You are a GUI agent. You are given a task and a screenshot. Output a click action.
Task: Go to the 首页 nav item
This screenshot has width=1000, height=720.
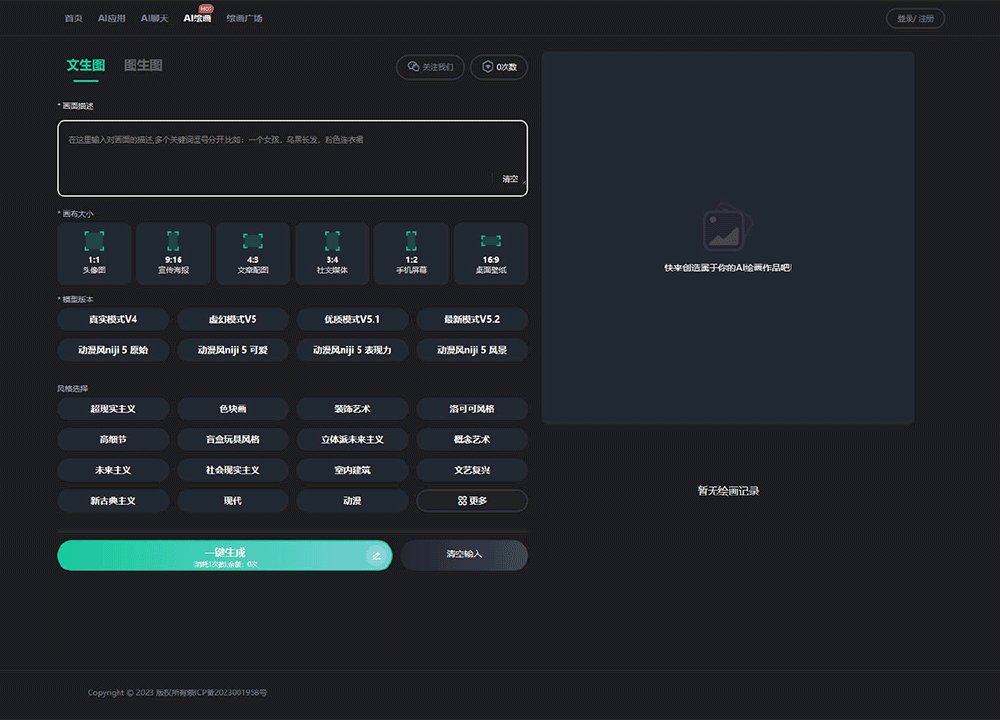click(x=73, y=18)
